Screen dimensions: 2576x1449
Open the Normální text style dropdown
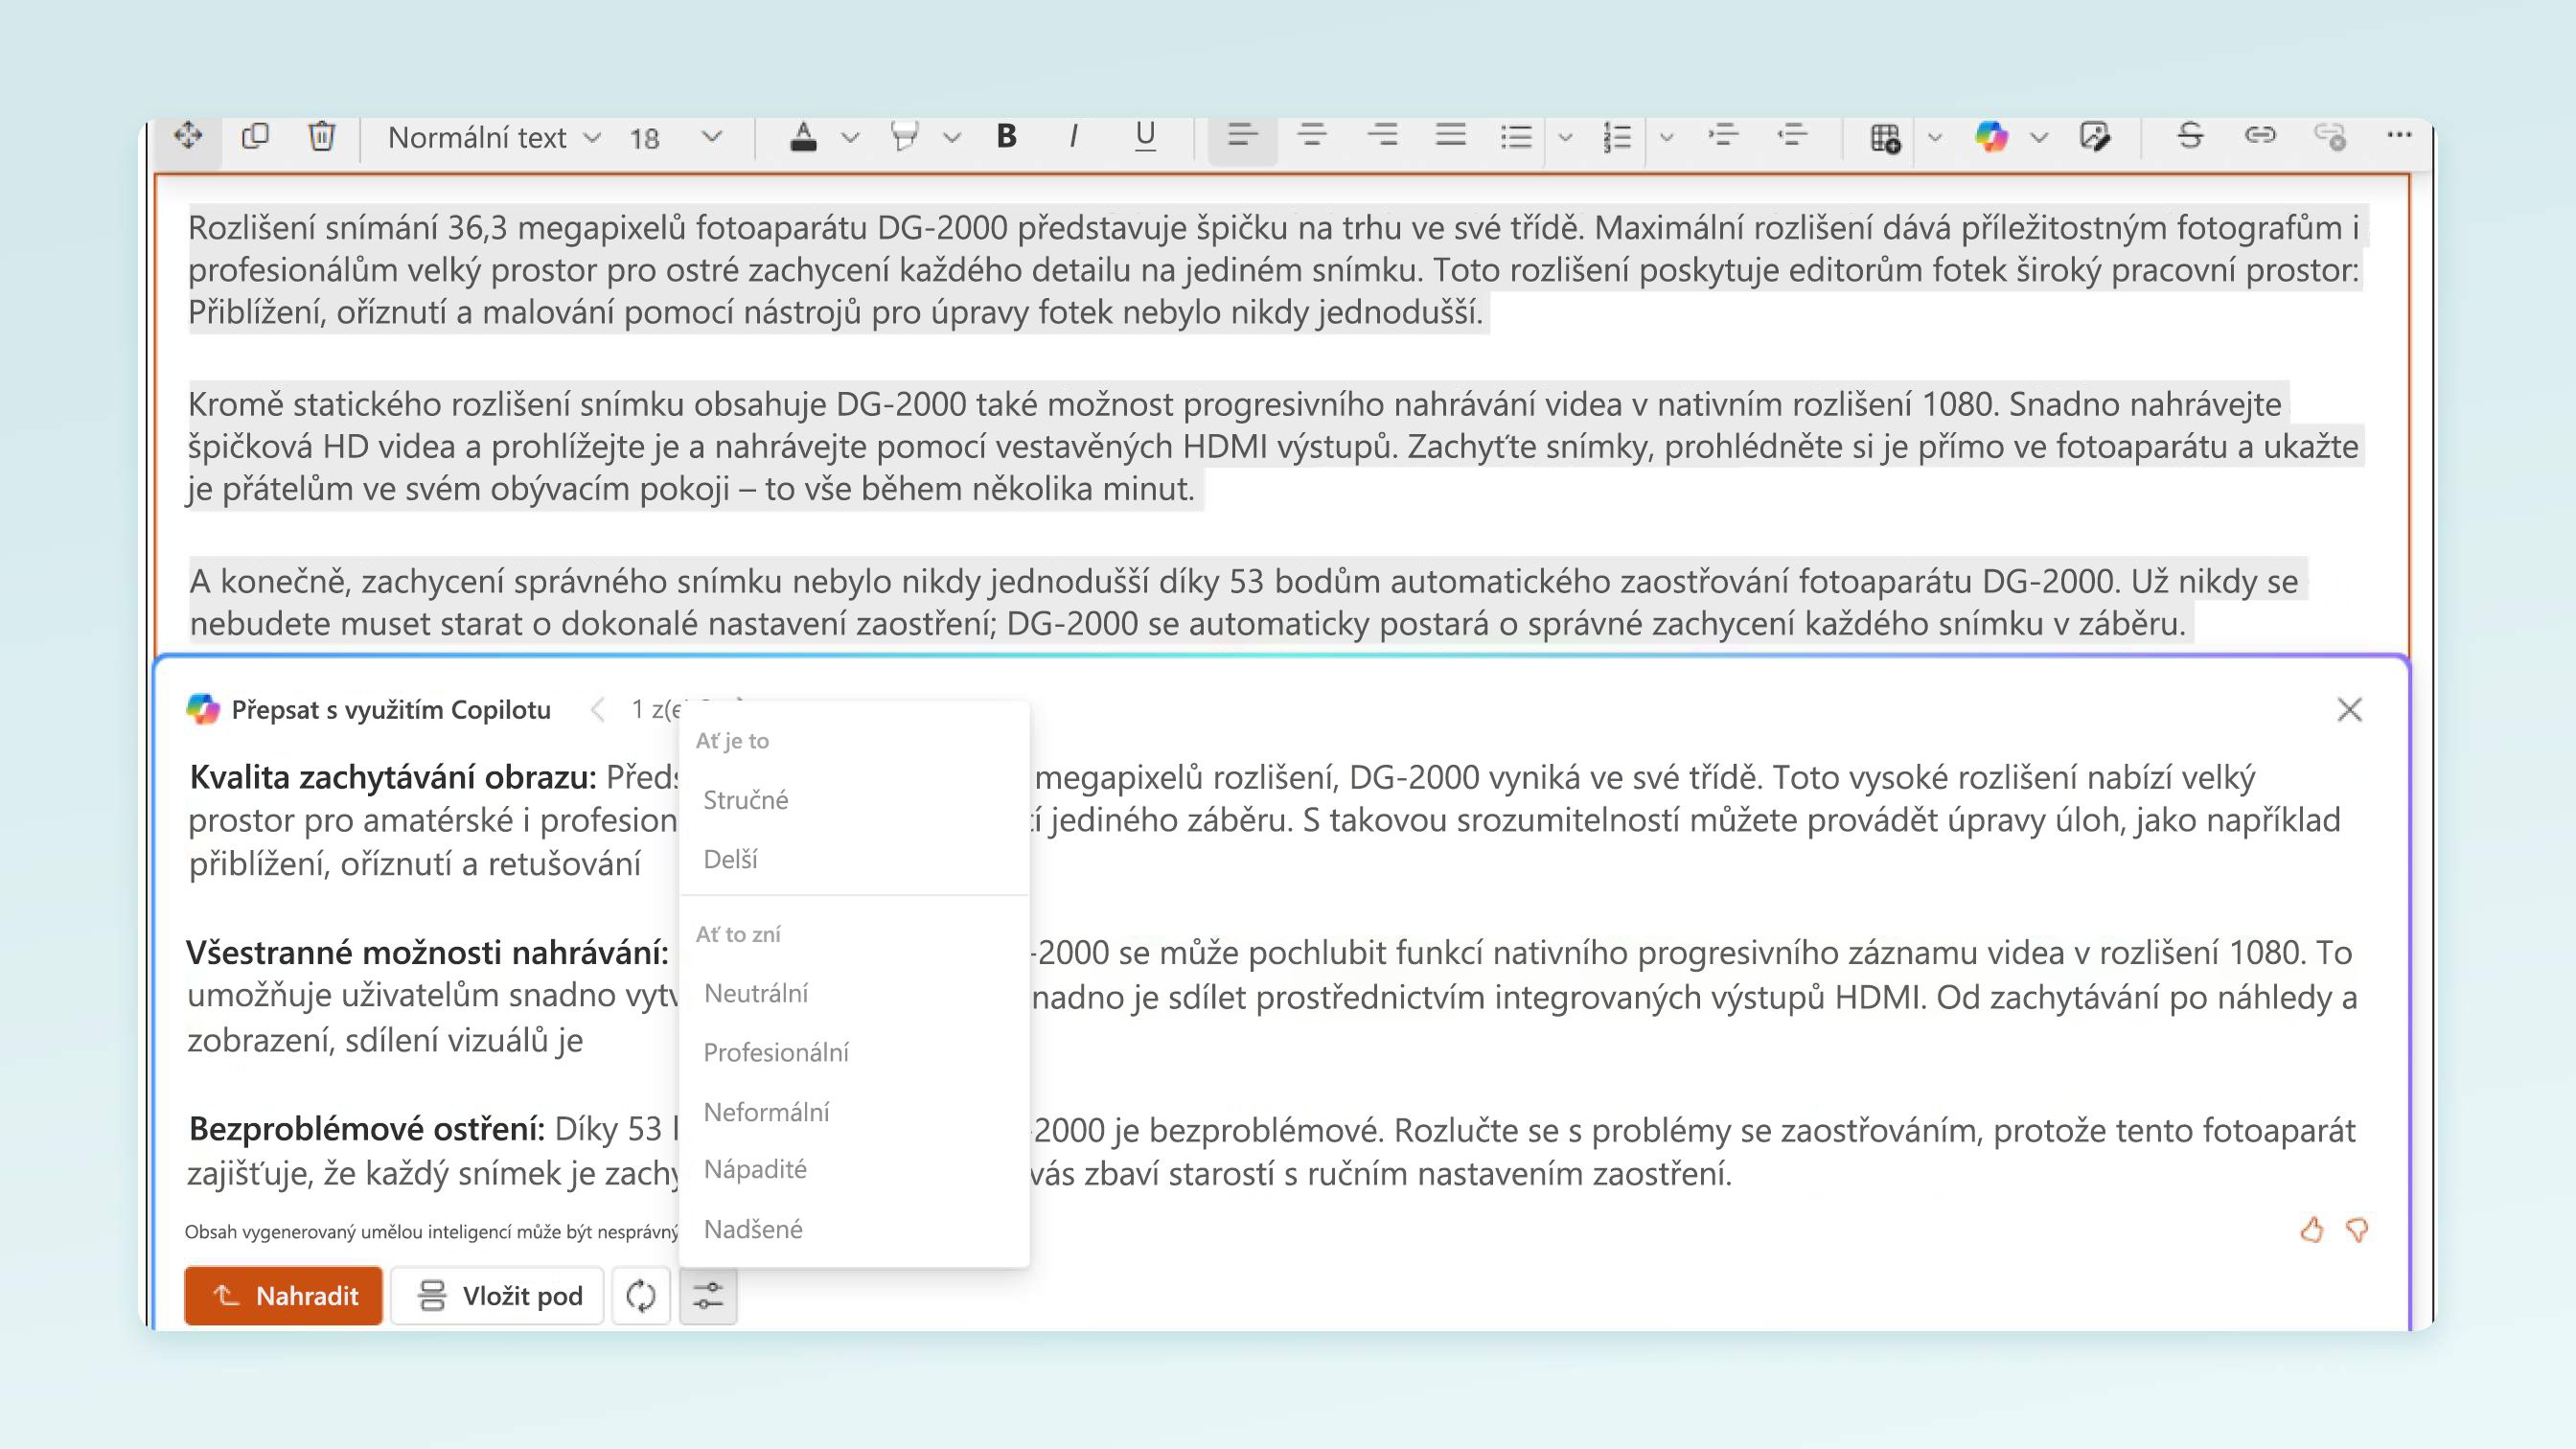494,137
